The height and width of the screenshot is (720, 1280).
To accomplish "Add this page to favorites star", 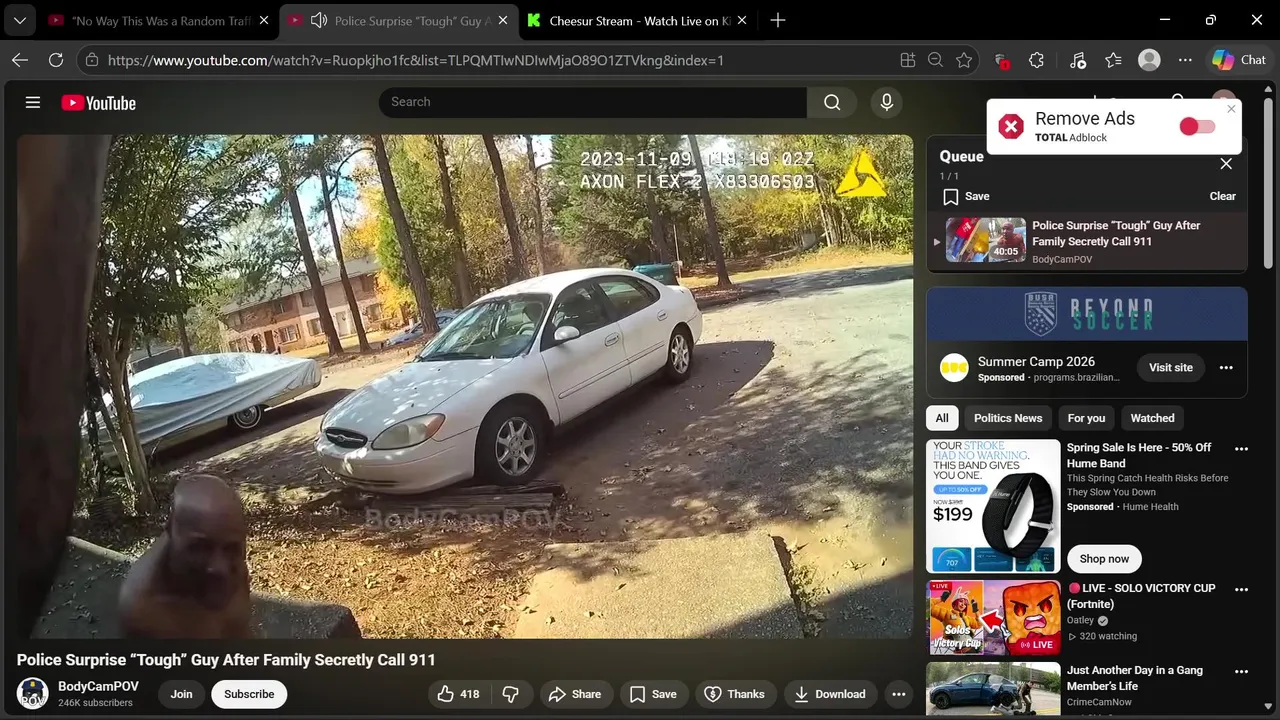I will pyautogui.click(x=964, y=60).
